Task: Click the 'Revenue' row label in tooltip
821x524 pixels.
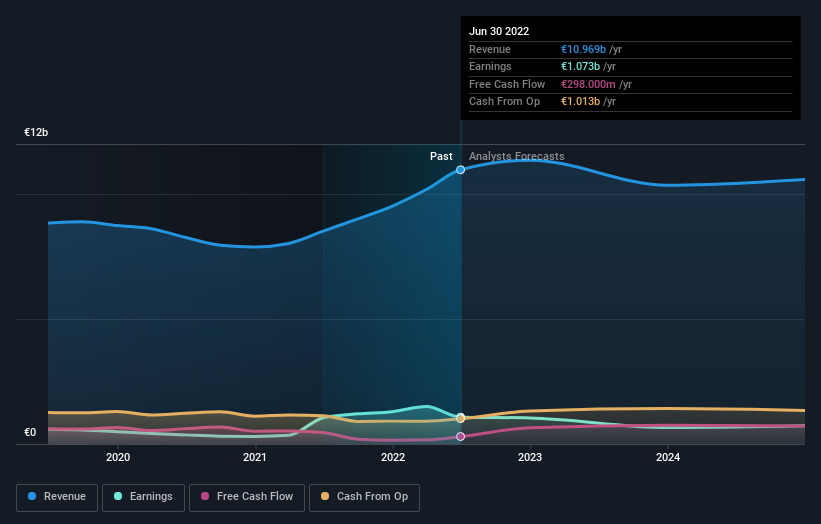Action: point(490,49)
